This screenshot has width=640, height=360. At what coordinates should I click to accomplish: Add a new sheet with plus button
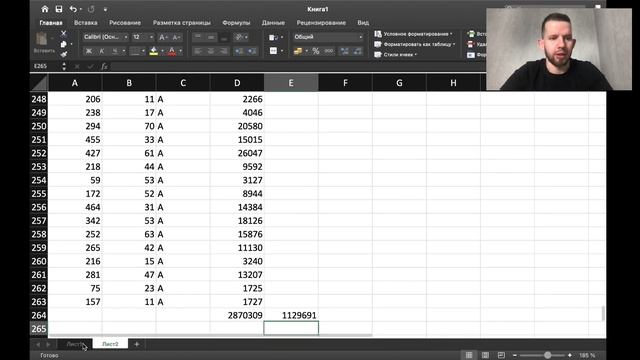tap(137, 344)
